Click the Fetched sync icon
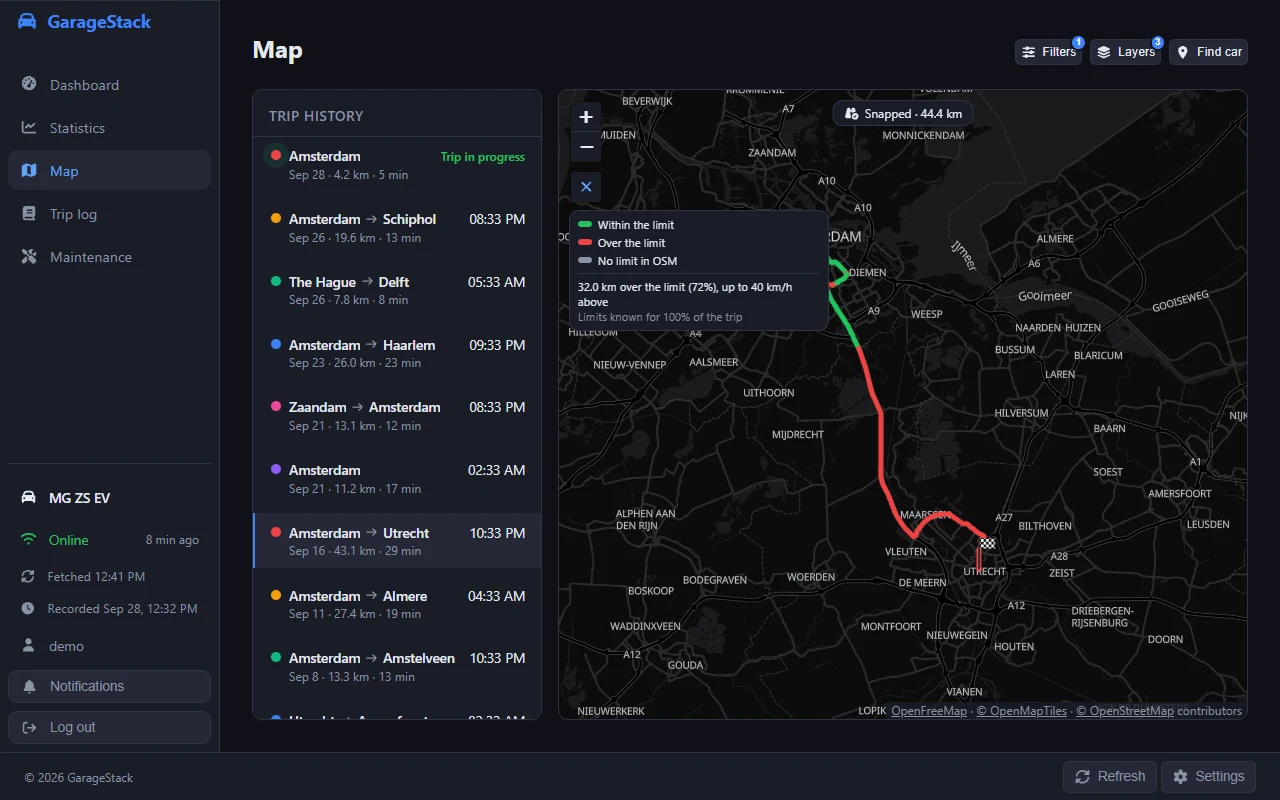Screen dimensions: 1280x800 tap(28, 577)
